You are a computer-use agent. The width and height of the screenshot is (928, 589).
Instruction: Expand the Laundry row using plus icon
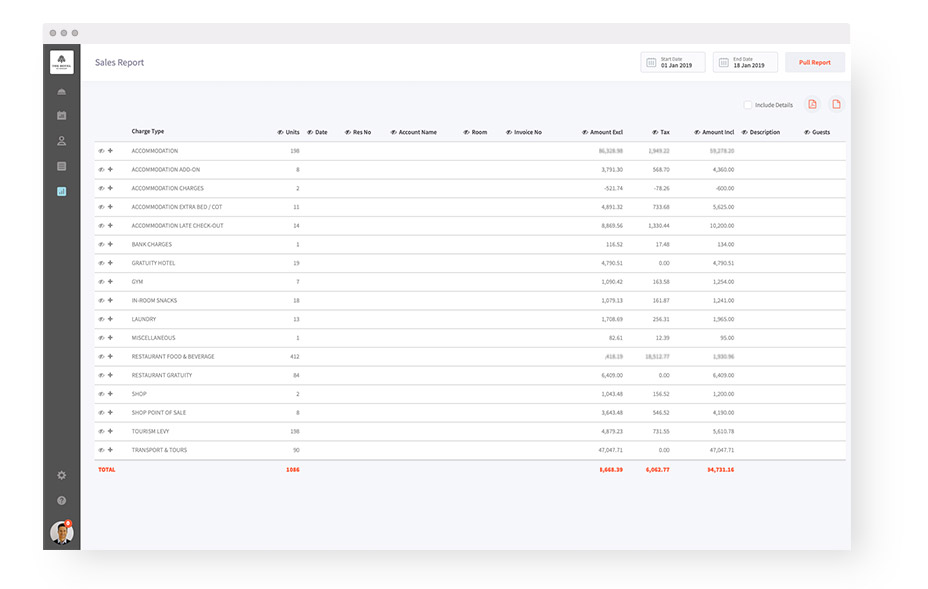(110, 319)
